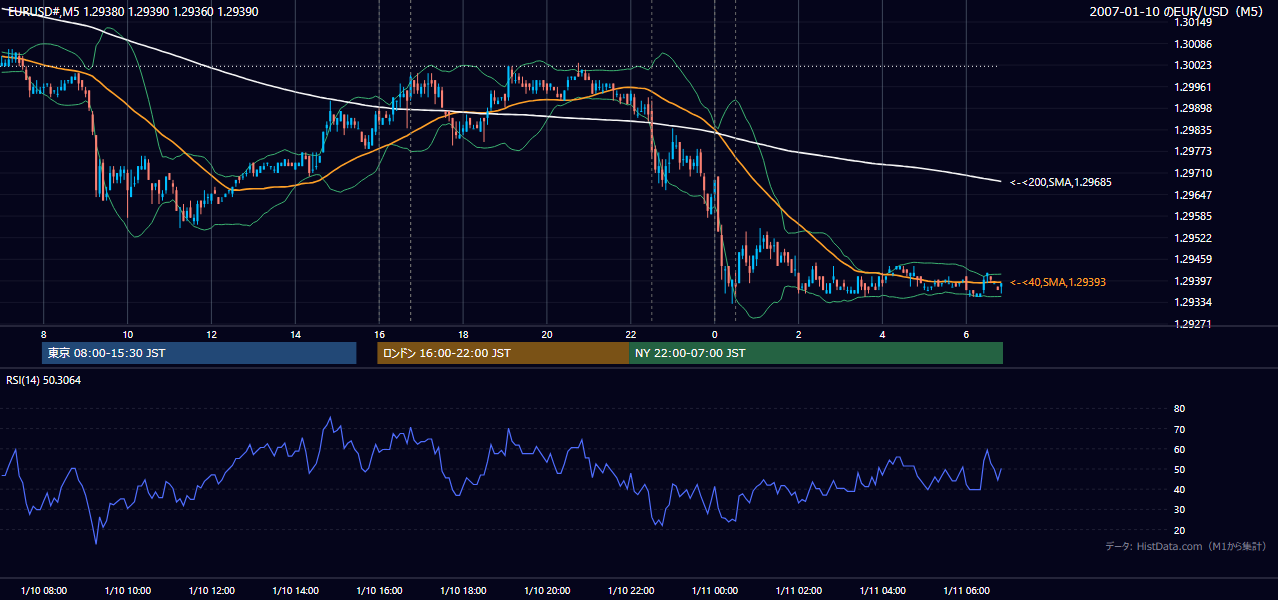This screenshot has width=1278, height=600.
Task: Click the 1/10 10:00 date label
Action: tap(127, 591)
